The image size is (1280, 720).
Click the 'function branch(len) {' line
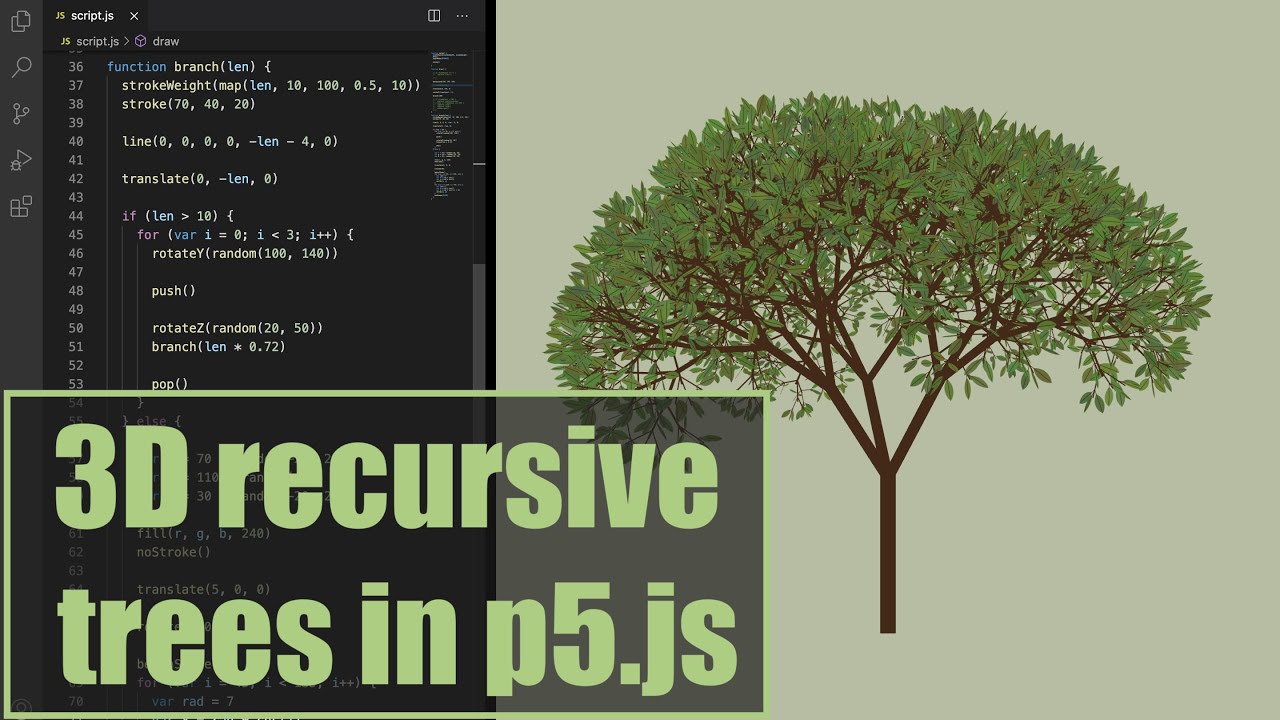pos(189,67)
